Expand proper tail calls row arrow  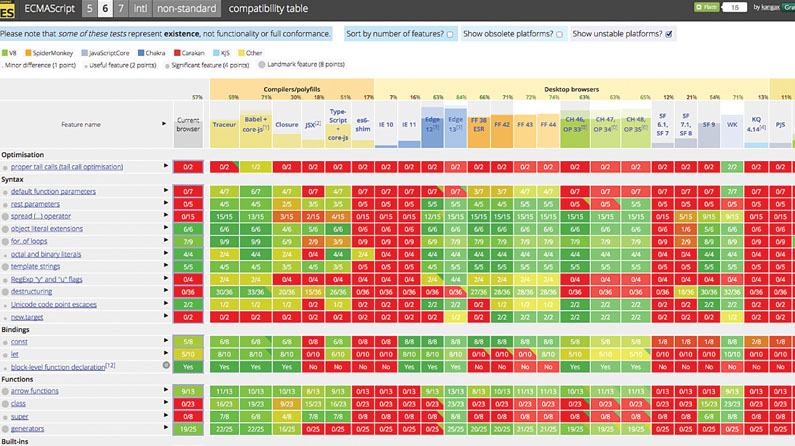pos(166,166)
